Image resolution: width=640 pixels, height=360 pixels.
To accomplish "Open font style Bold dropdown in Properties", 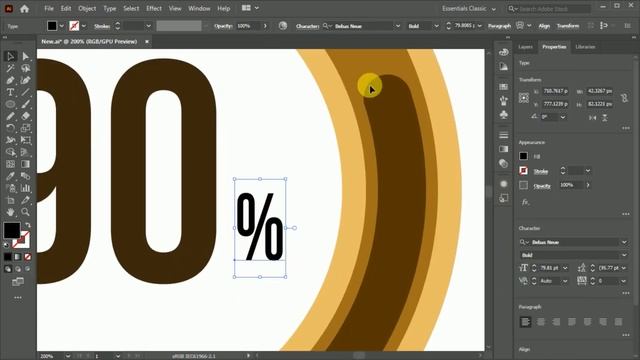I will (624, 255).
